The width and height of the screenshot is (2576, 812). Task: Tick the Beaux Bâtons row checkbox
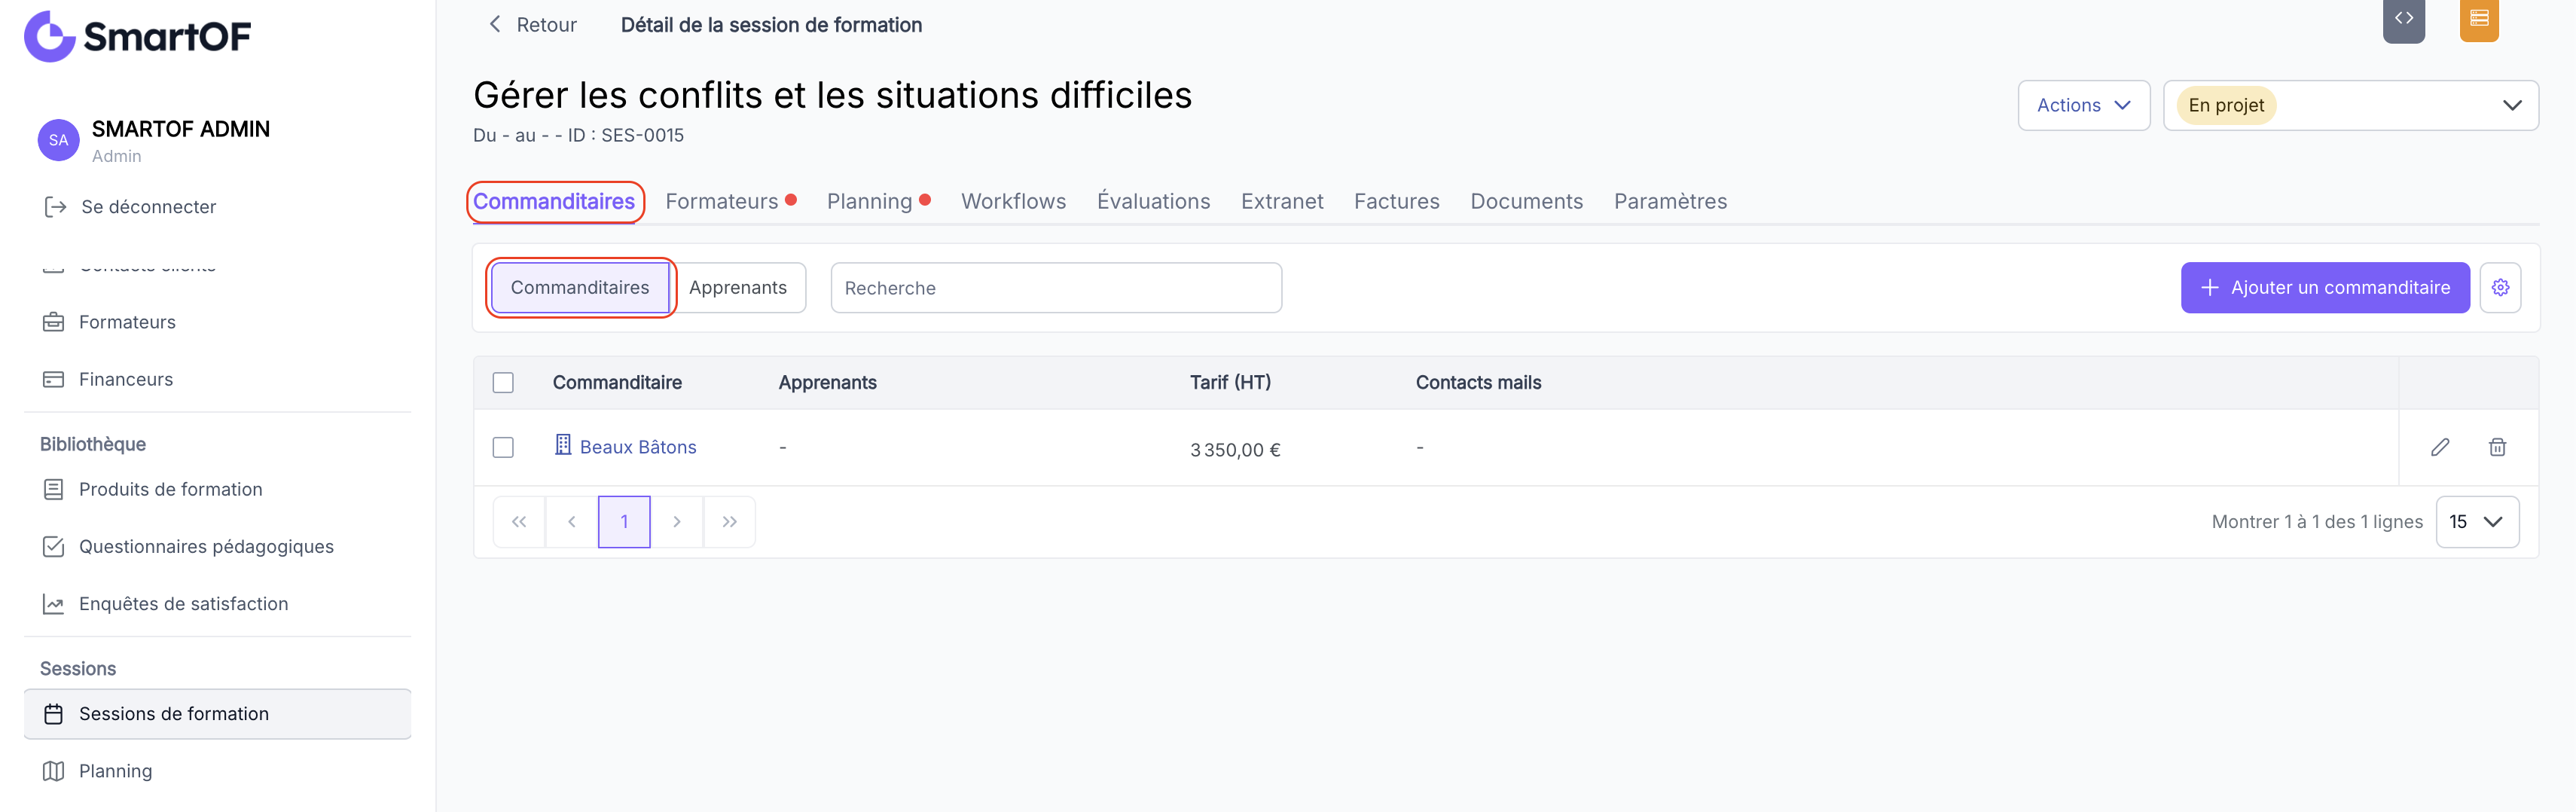[x=503, y=447]
